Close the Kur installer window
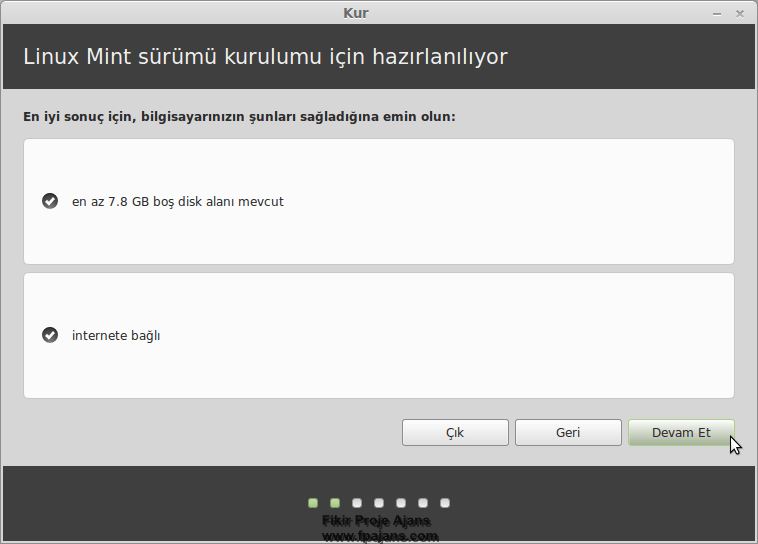The height and width of the screenshot is (544, 758). [x=740, y=14]
